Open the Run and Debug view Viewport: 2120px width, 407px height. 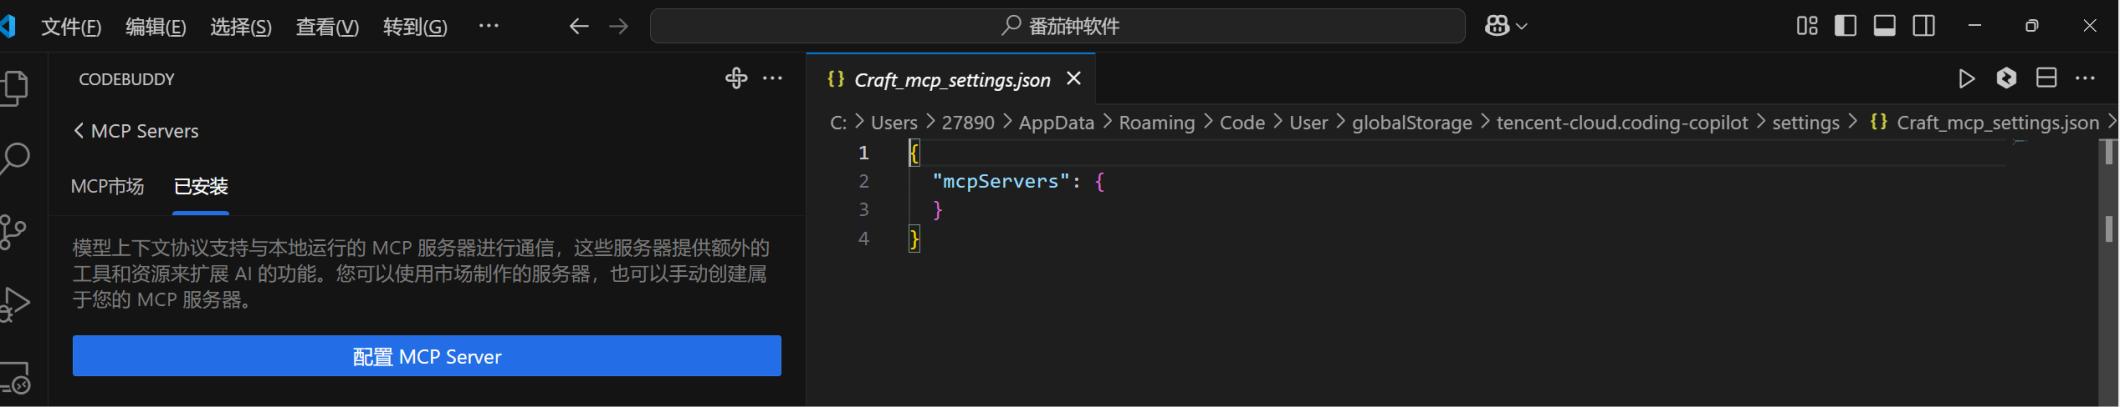[x=14, y=304]
